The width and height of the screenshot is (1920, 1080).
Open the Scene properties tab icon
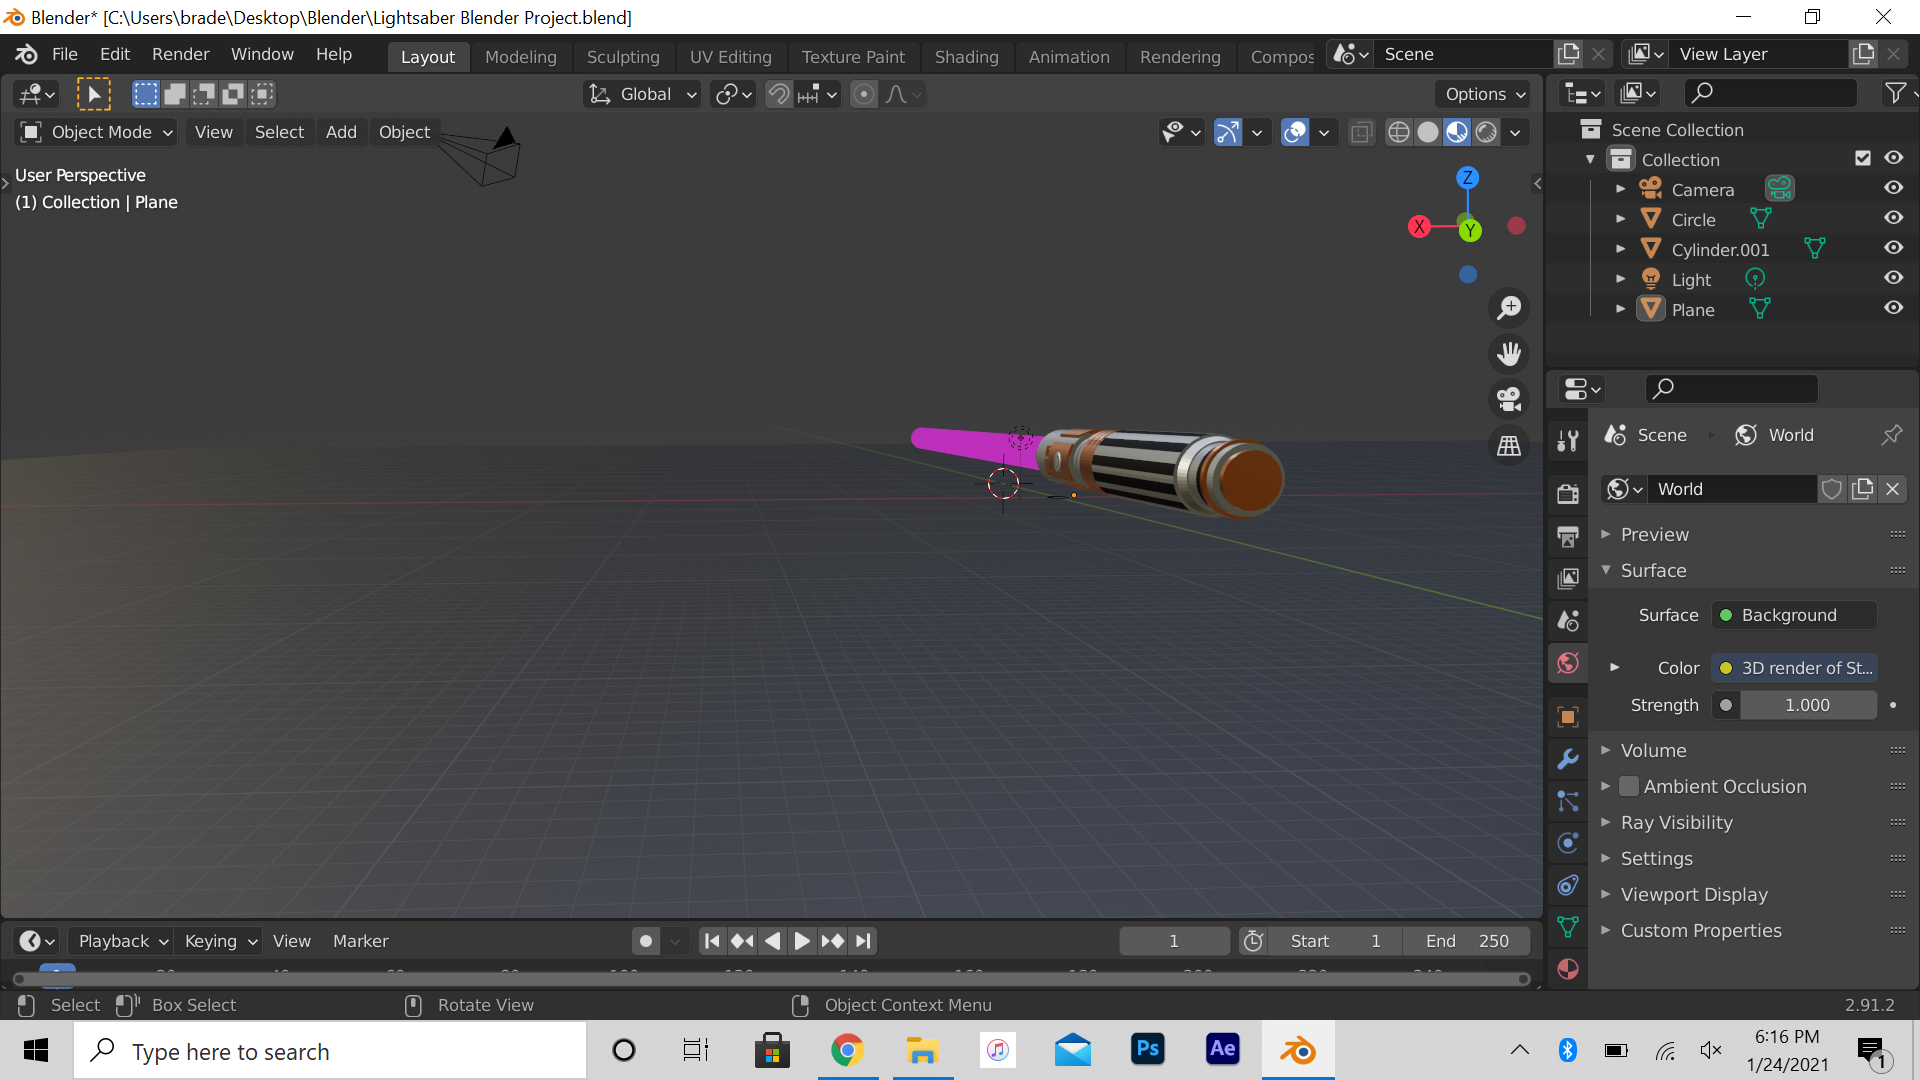pyautogui.click(x=1568, y=621)
